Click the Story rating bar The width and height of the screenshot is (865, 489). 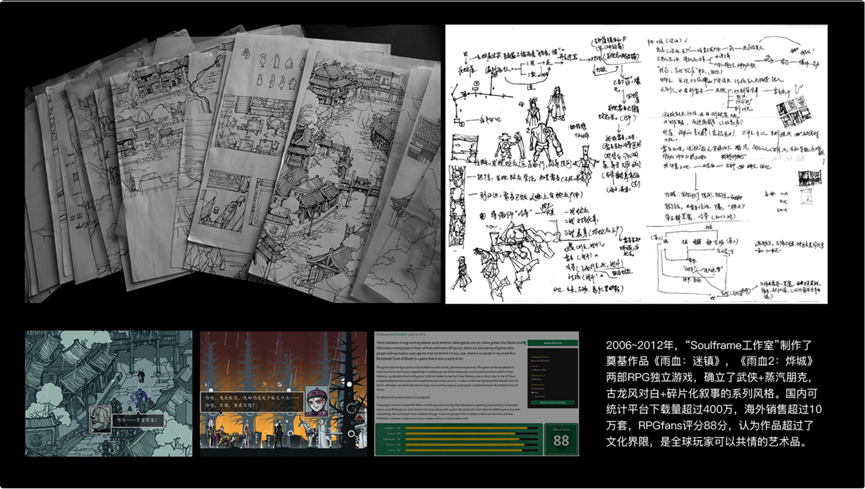(472, 450)
